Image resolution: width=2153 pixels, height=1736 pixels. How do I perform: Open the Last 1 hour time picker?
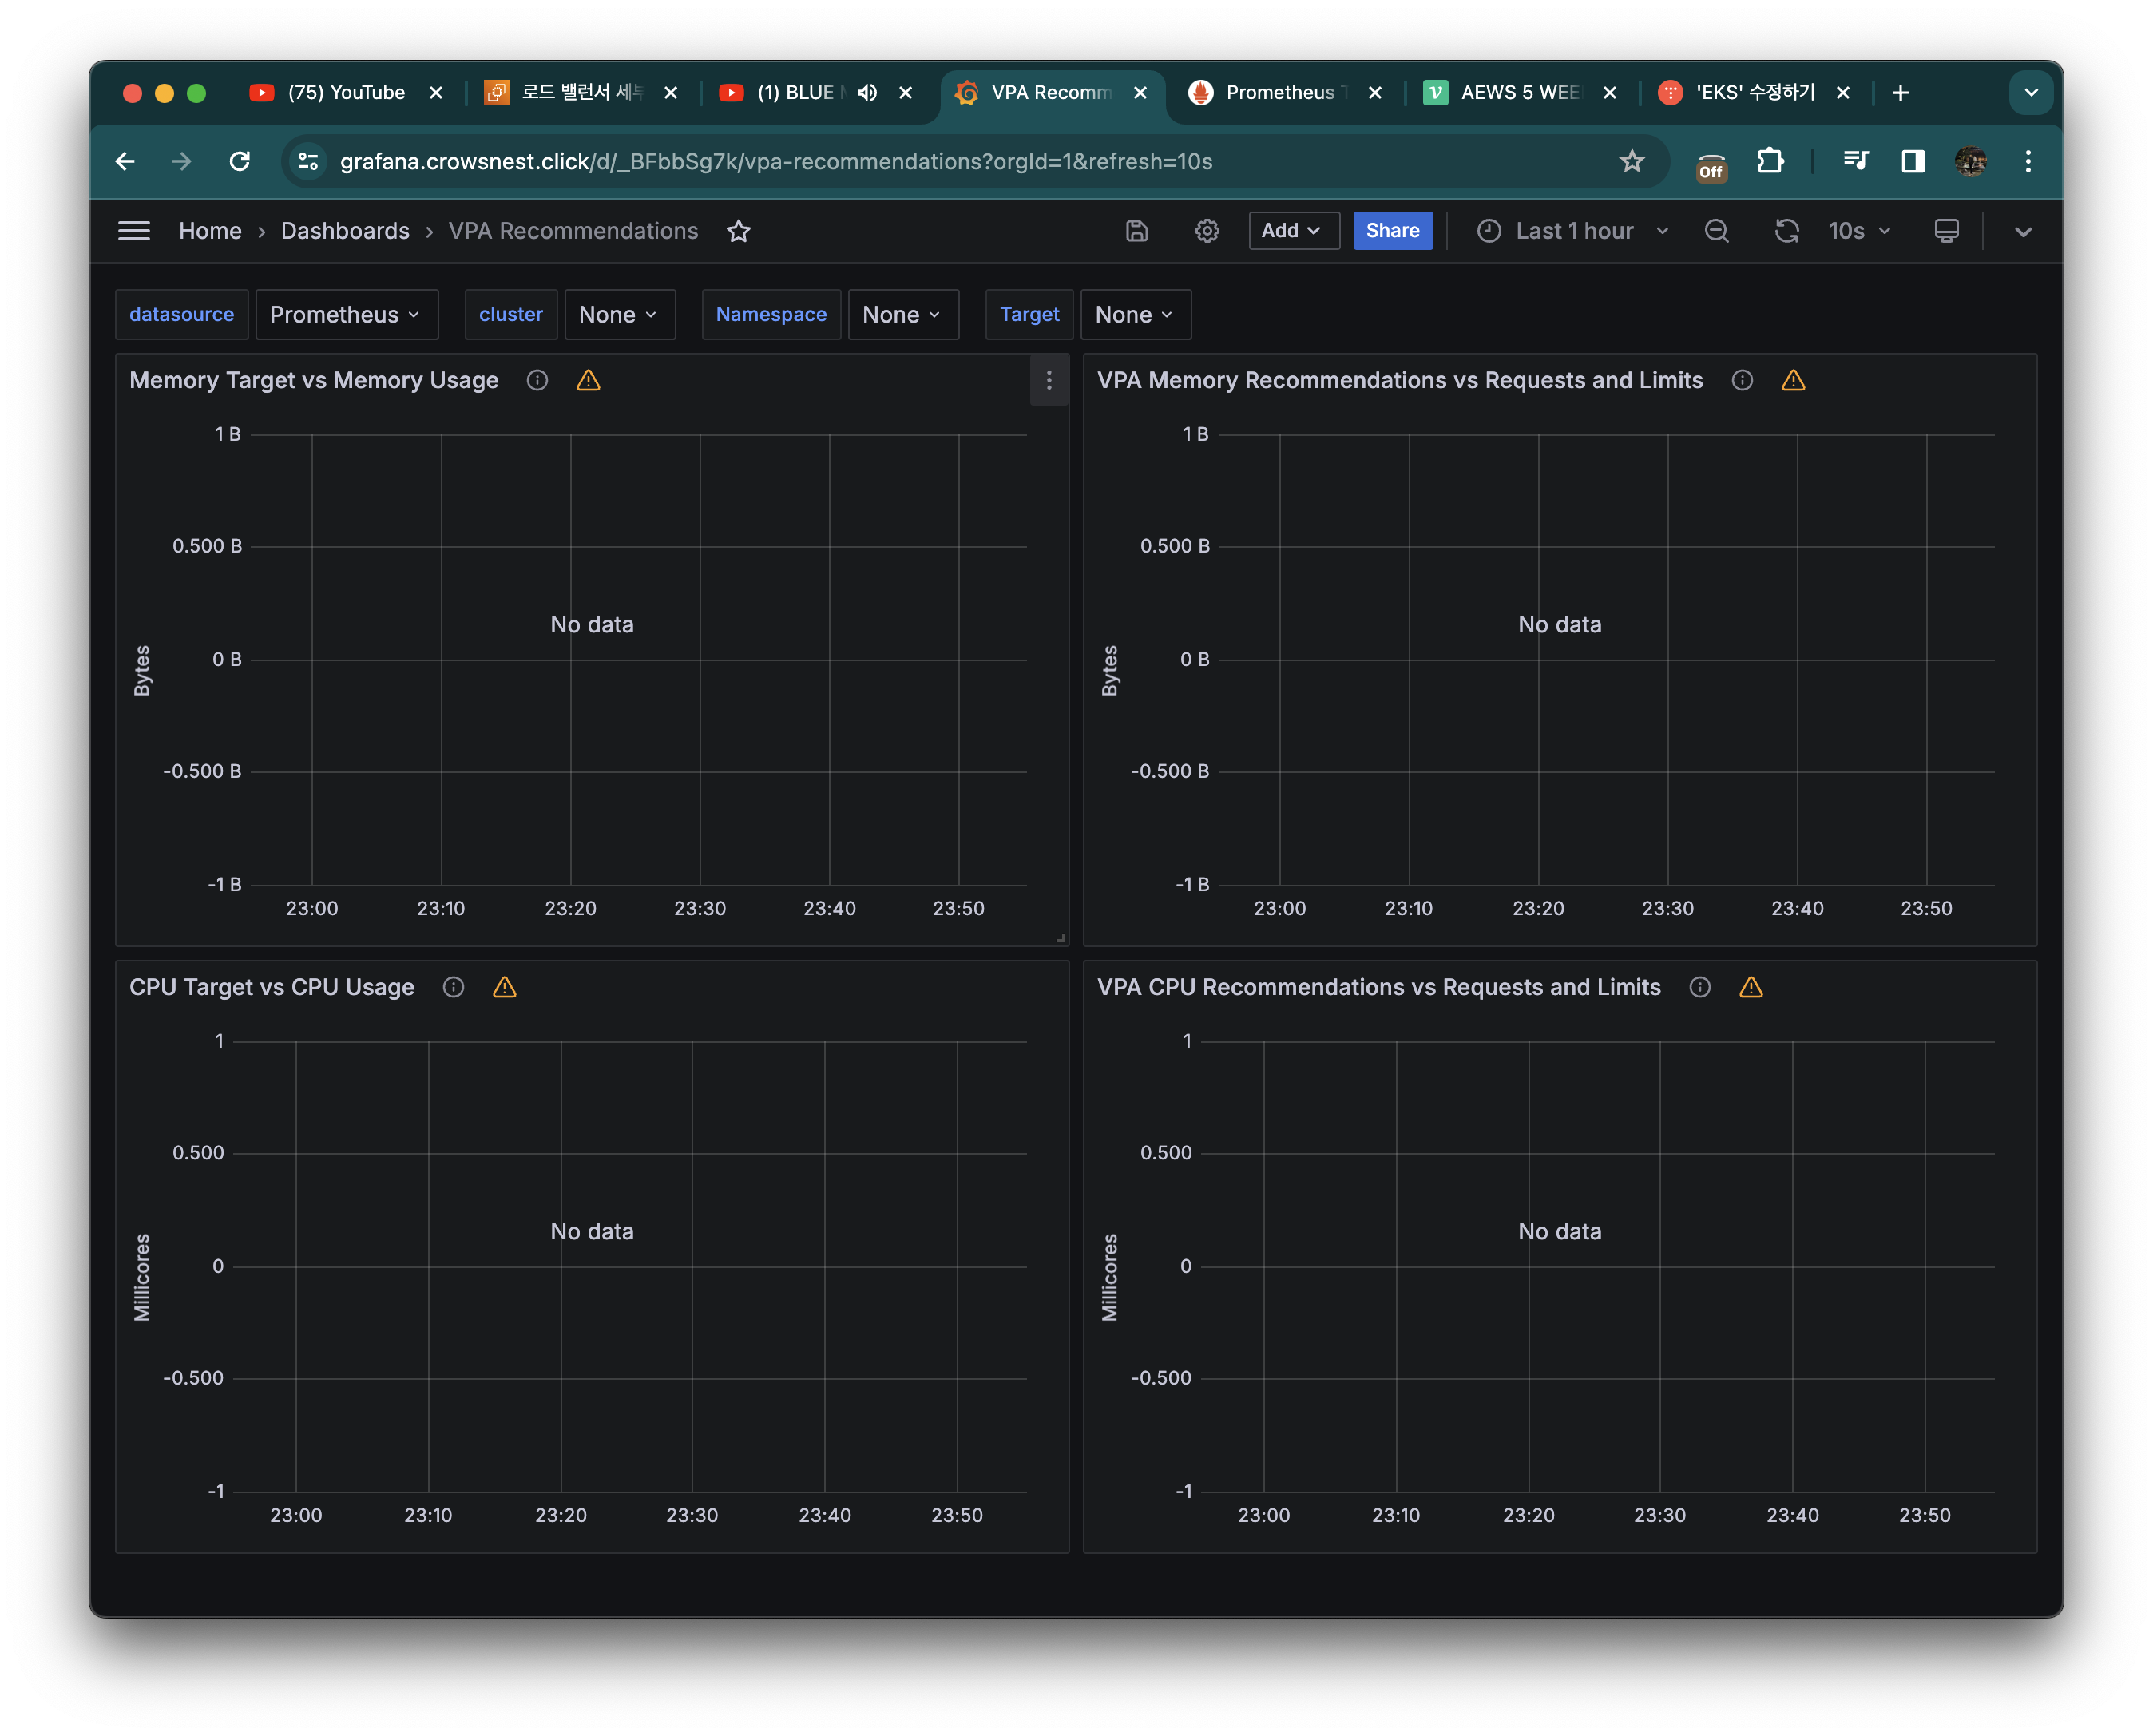1573,231
